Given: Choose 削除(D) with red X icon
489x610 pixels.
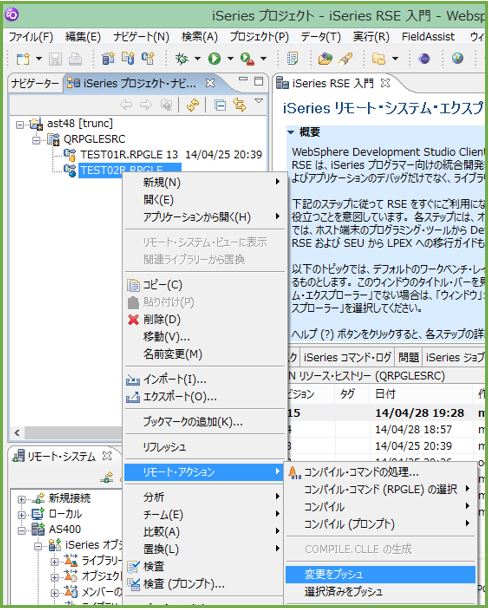Looking at the screenshot, I should click(x=204, y=319).
